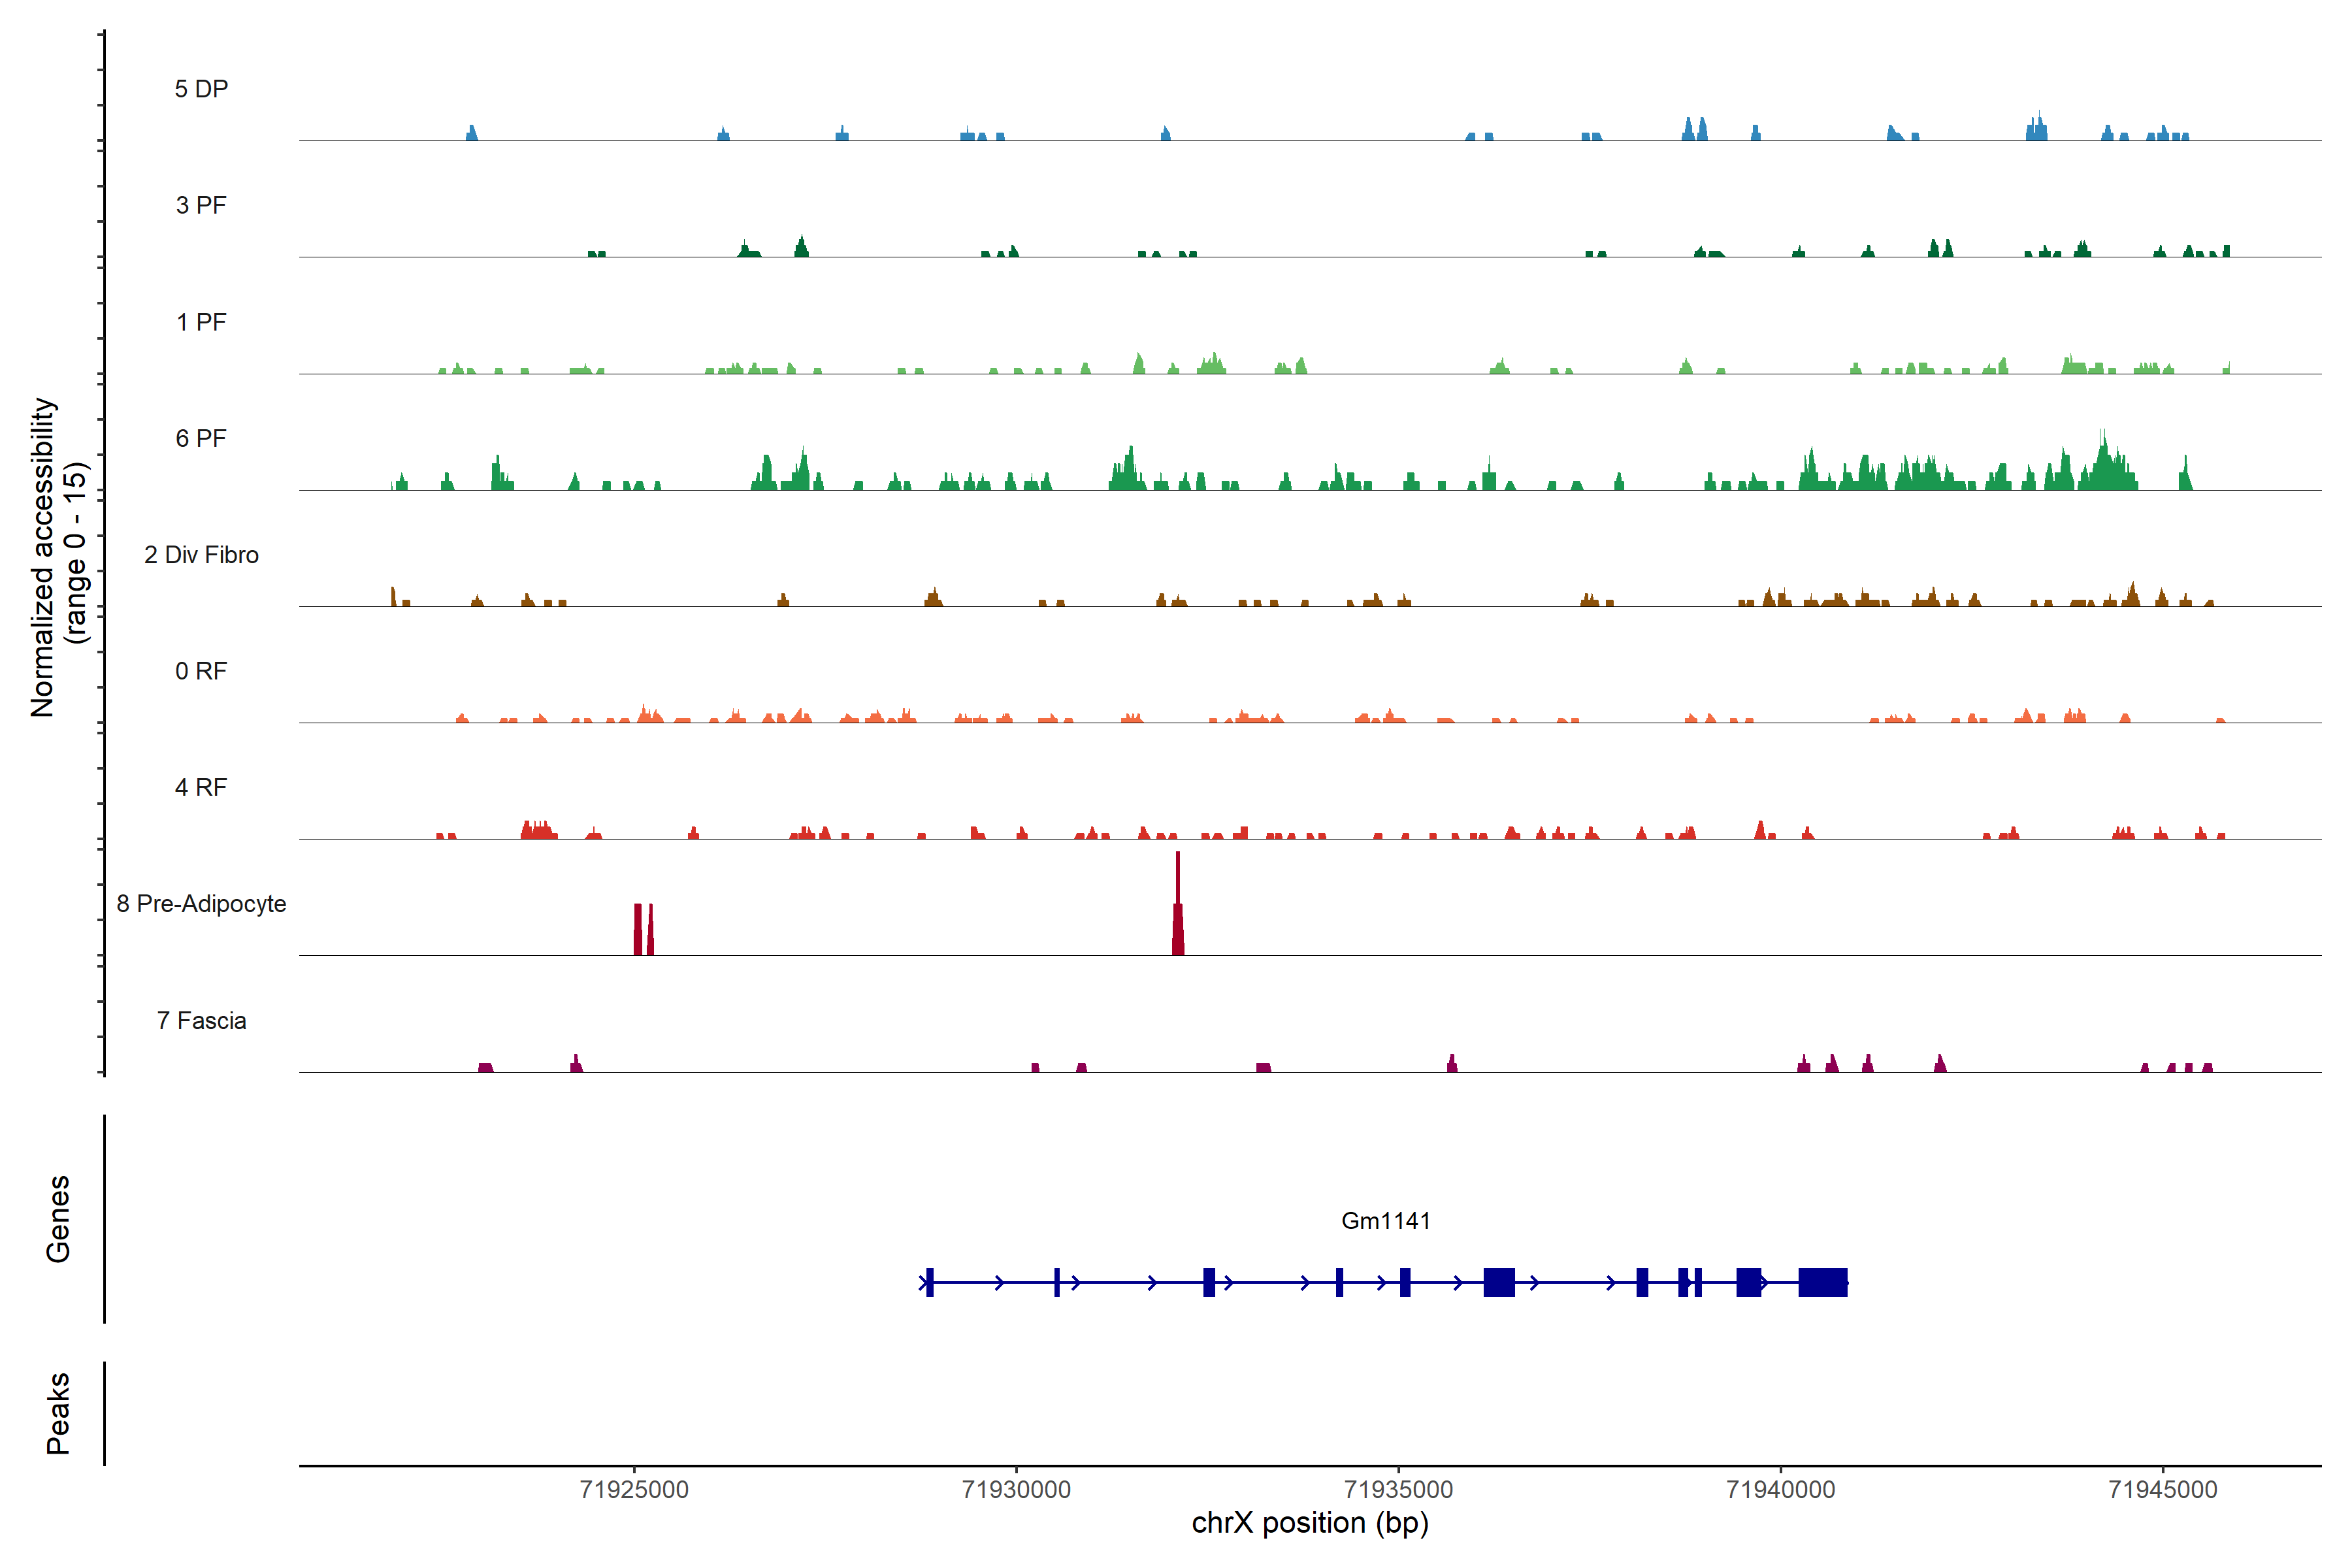The image size is (2352, 1568).
Task: Click the 71935000 axis tick label
Action: [x=1398, y=1489]
